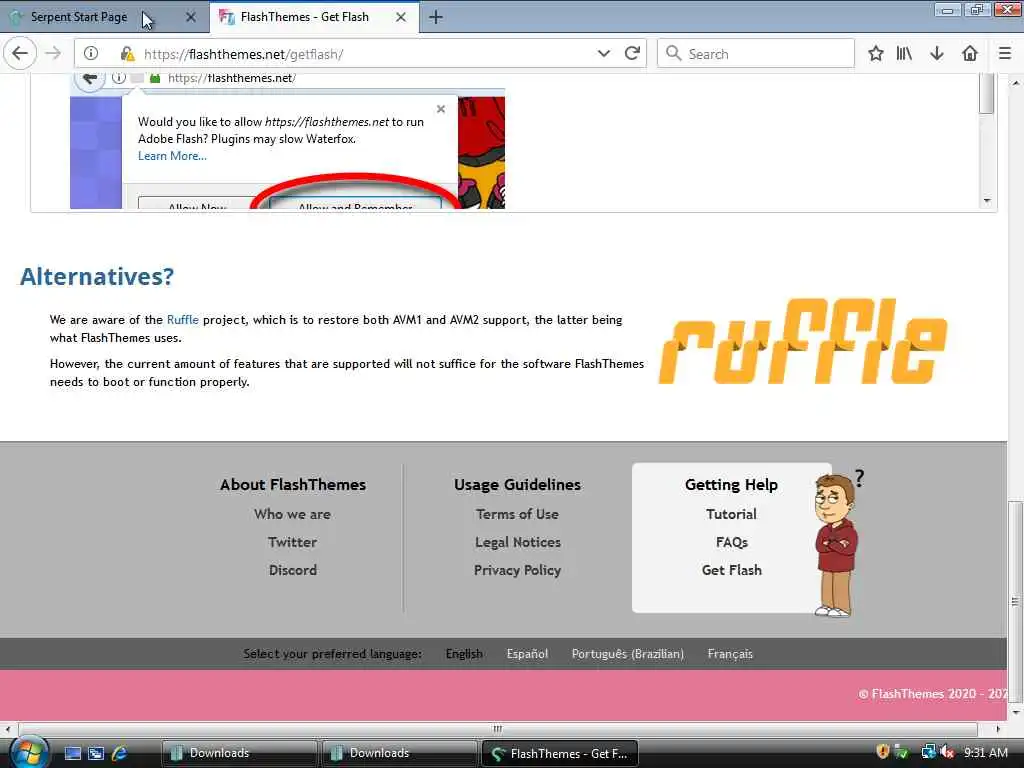Screen dimensions: 1024x768
Task: Click the muted volume tray icon
Action: [947, 752]
